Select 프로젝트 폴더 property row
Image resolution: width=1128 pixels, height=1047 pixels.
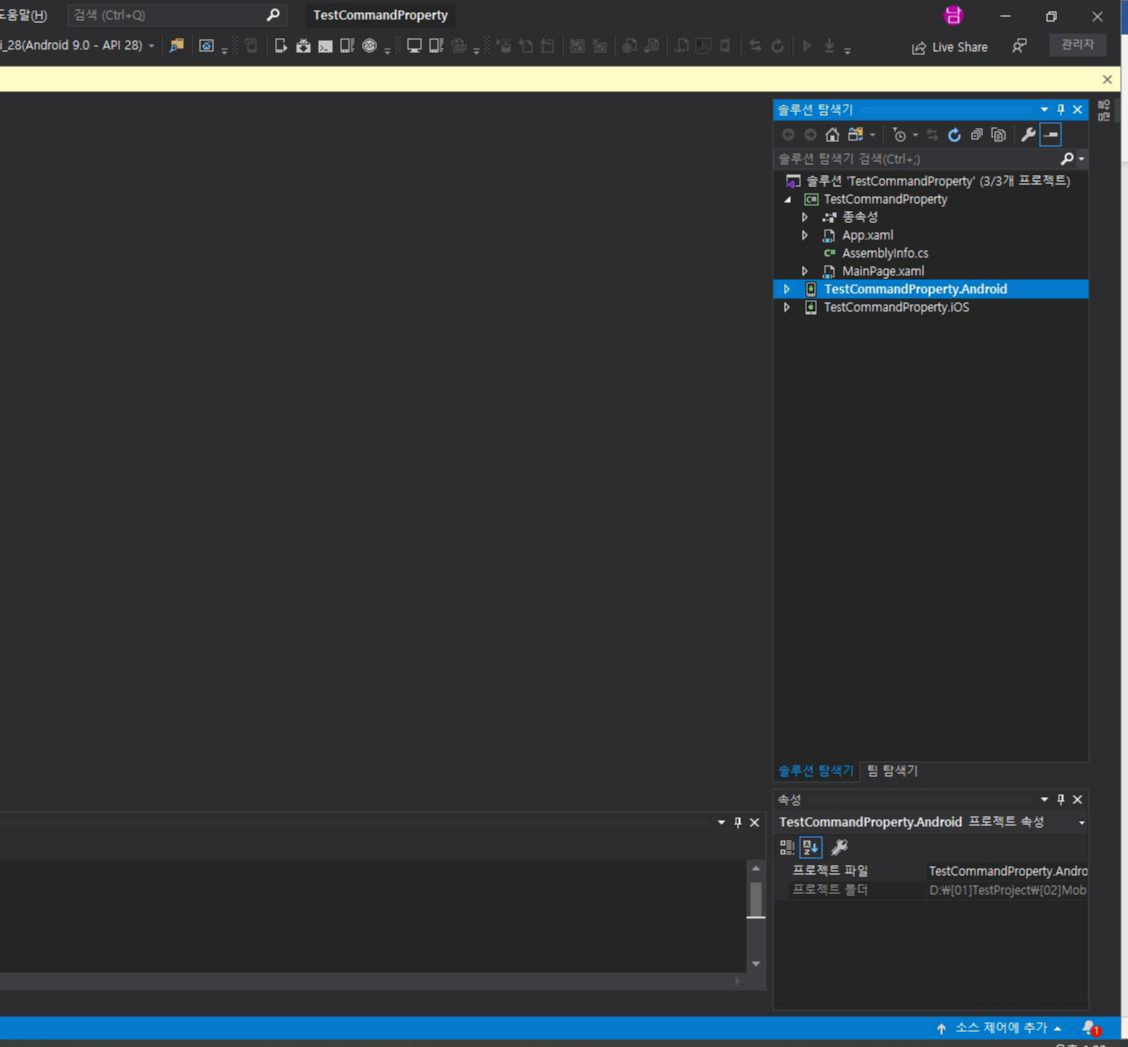pyautogui.click(x=932, y=890)
